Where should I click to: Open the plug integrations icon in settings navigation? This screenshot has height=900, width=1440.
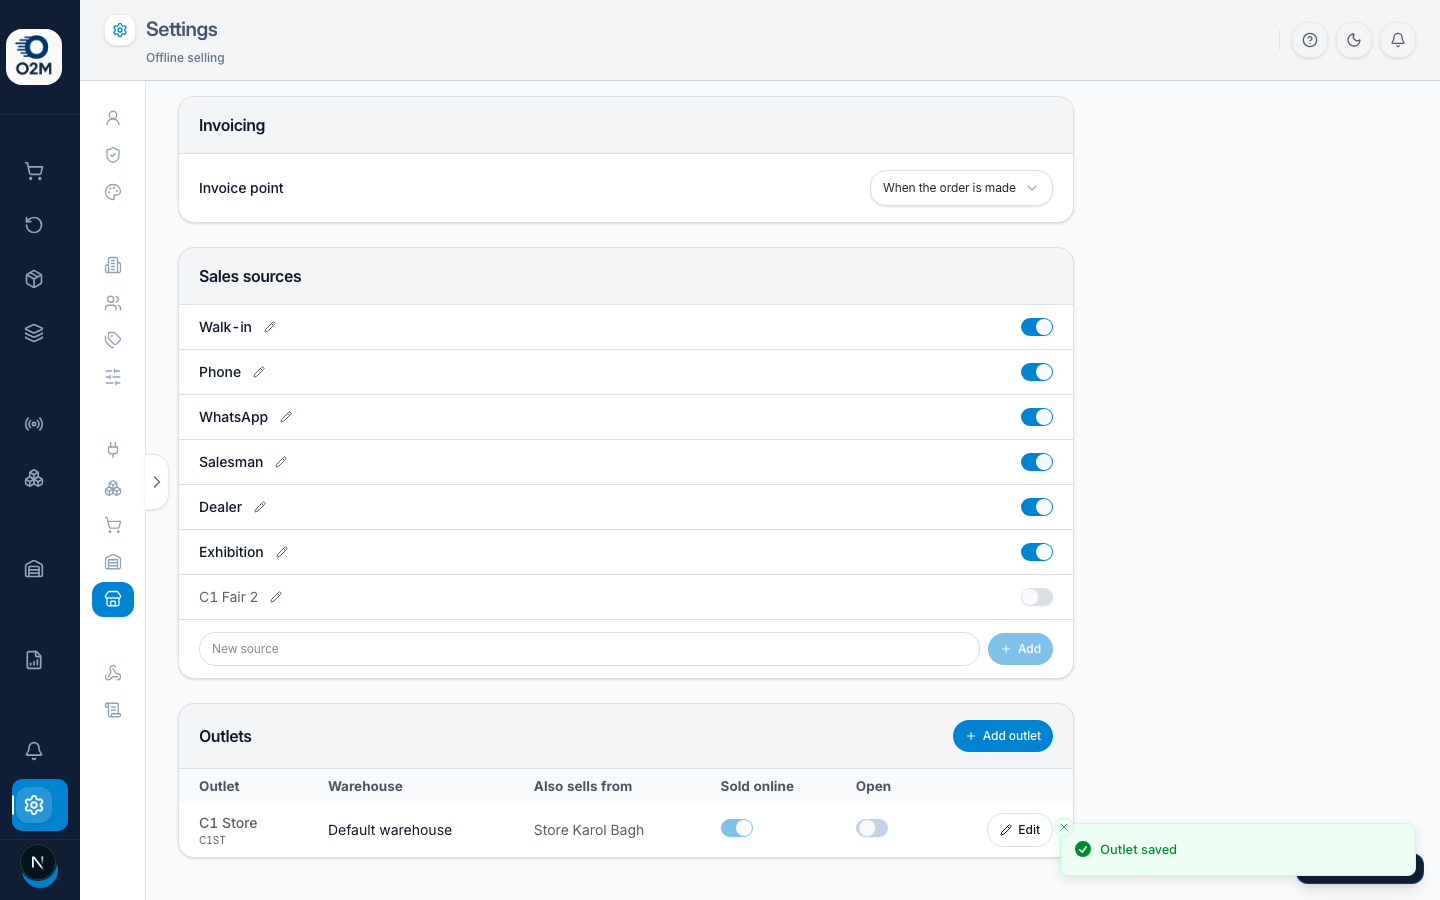pos(113,450)
